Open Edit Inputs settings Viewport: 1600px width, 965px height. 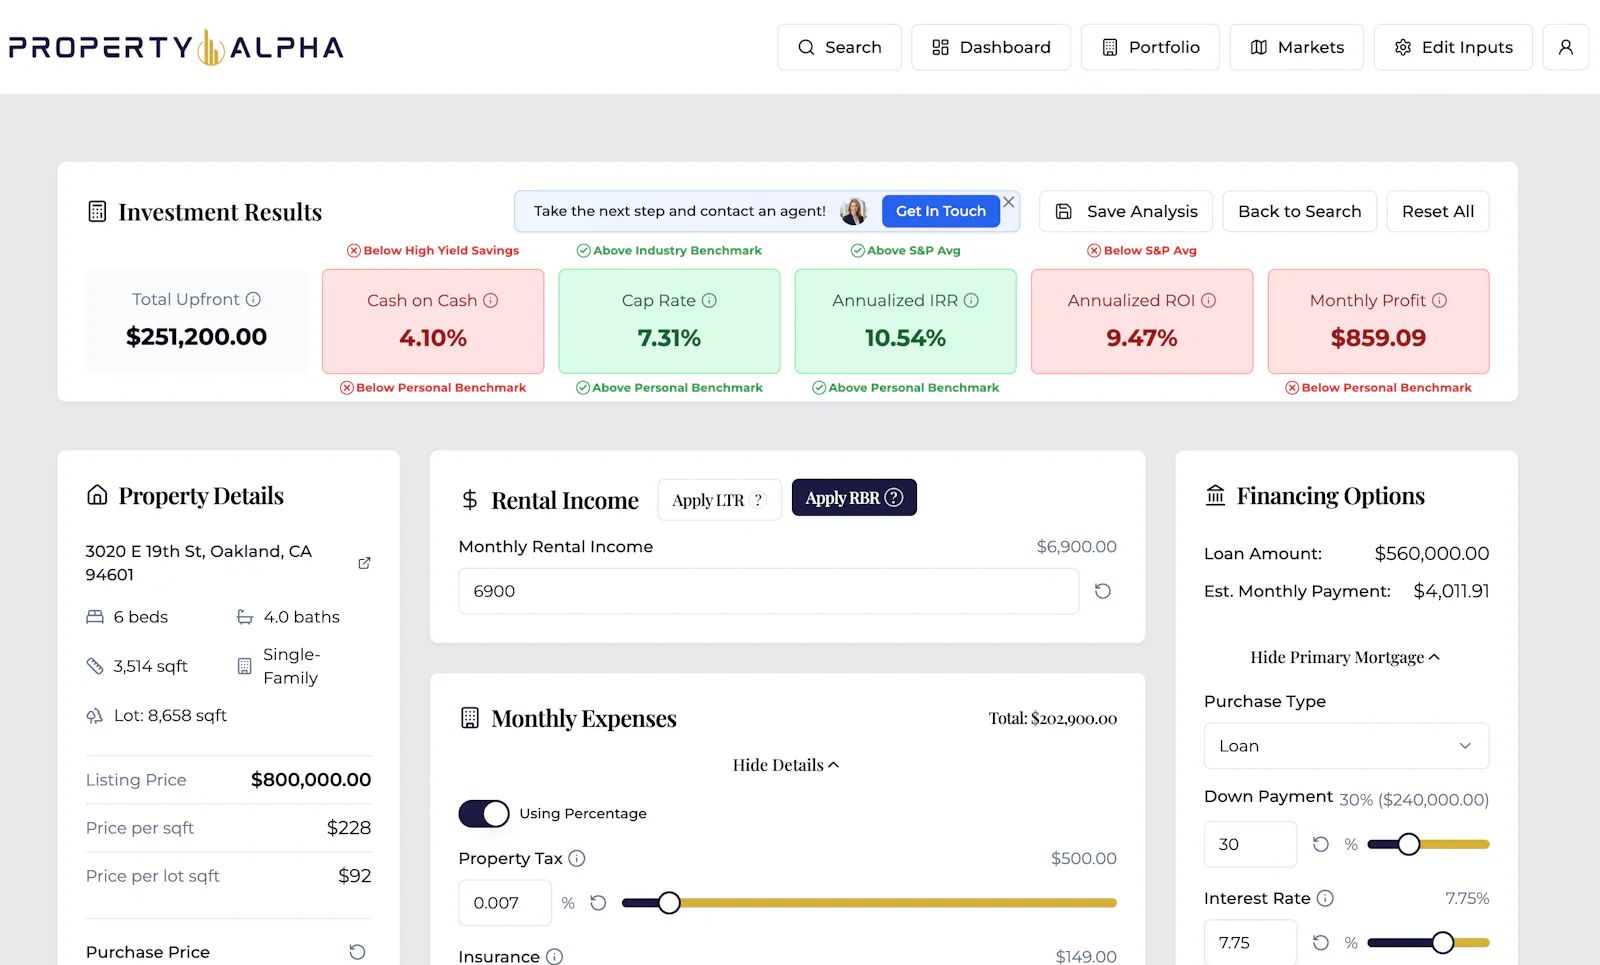1453,47
